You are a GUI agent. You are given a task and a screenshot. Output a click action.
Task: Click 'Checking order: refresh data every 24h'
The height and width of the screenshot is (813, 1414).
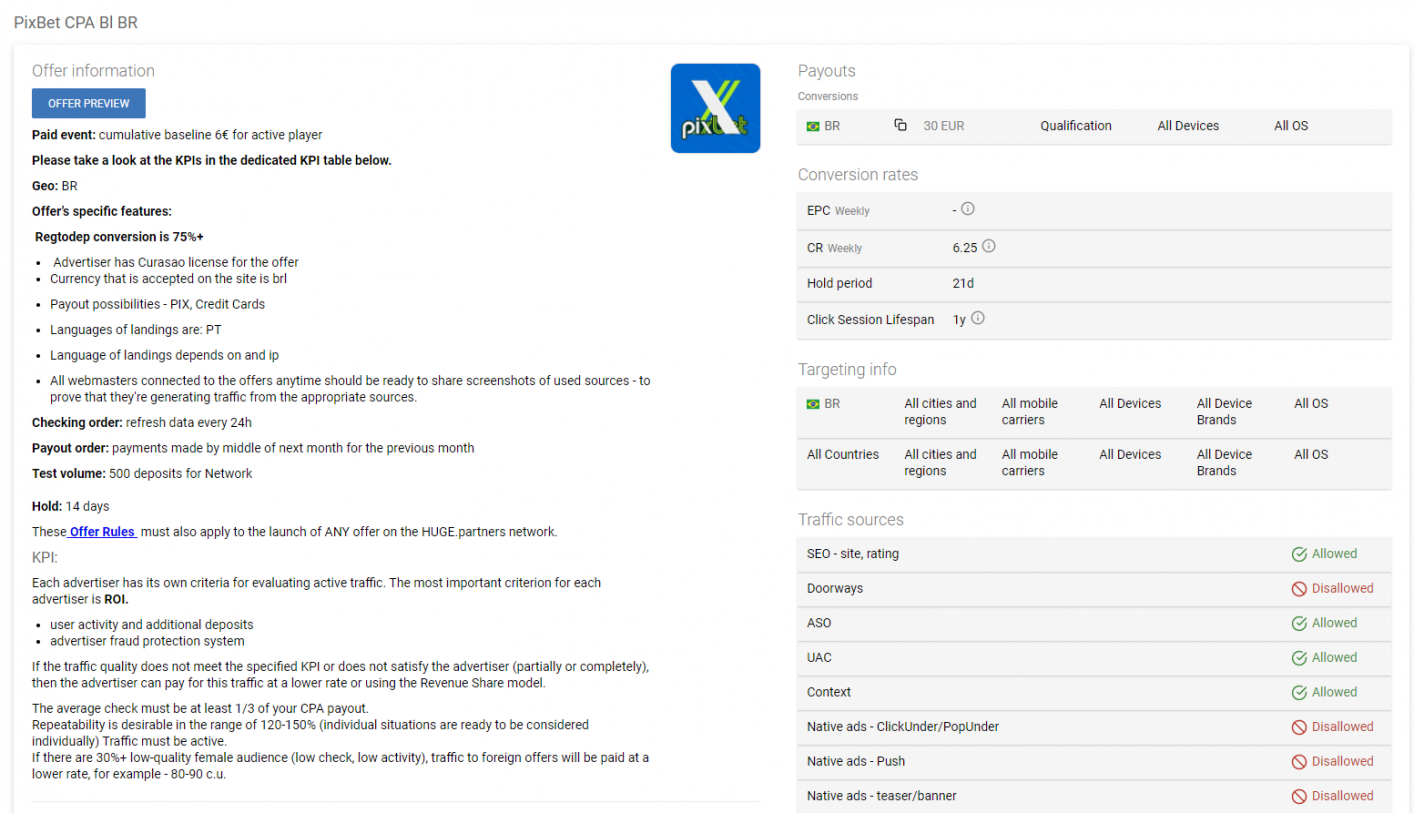click(x=142, y=422)
